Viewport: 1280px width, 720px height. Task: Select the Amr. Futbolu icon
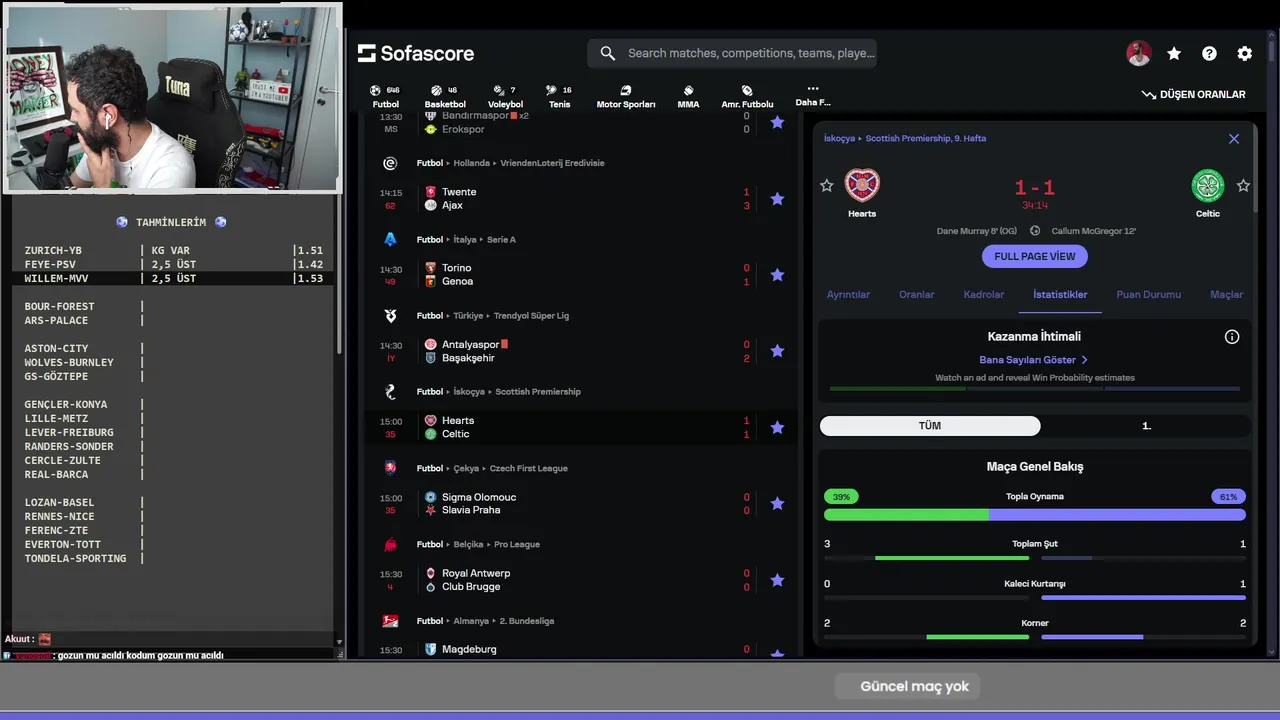[x=747, y=90]
